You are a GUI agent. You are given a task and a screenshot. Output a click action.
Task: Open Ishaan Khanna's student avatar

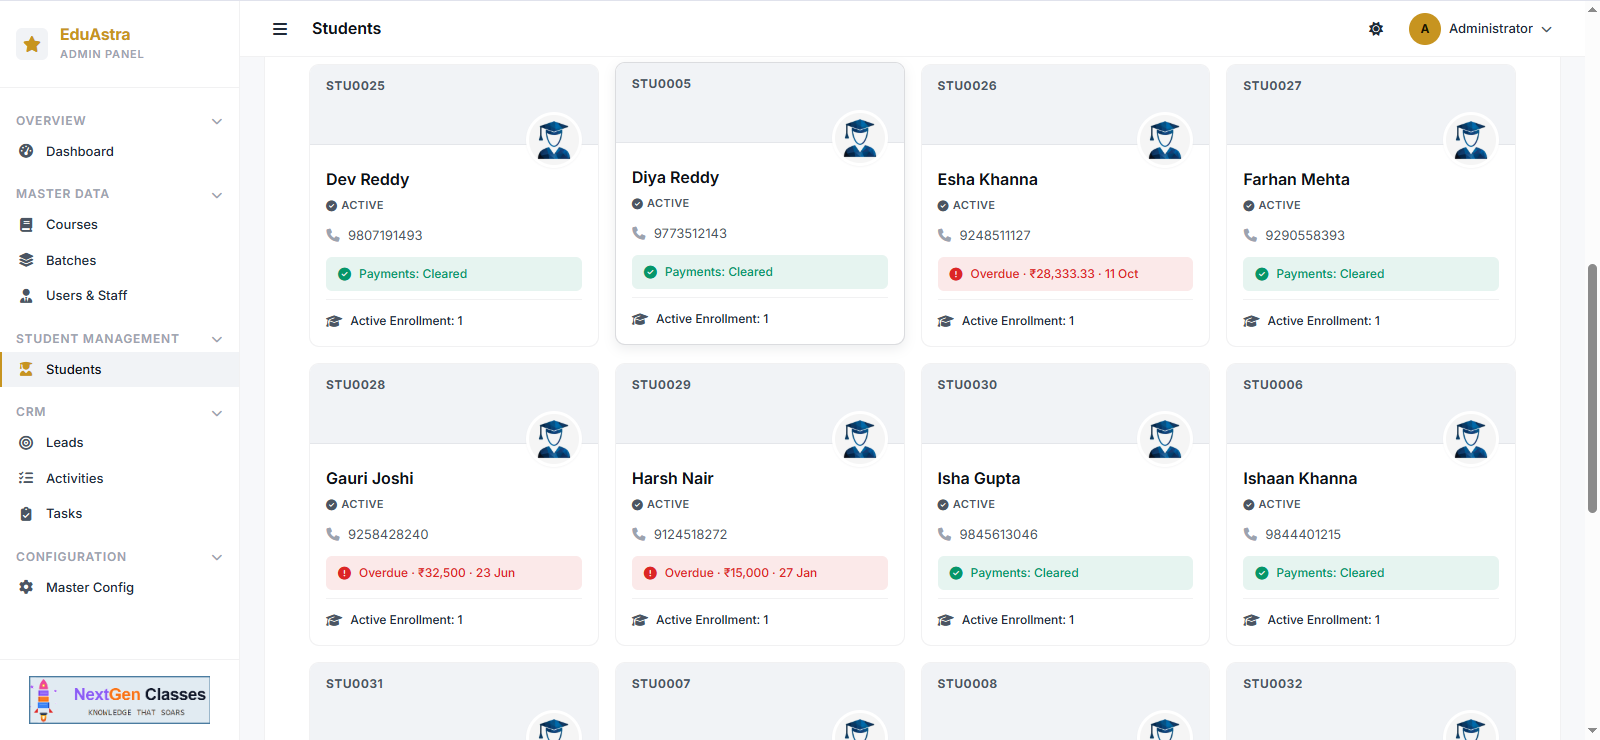[x=1471, y=439]
